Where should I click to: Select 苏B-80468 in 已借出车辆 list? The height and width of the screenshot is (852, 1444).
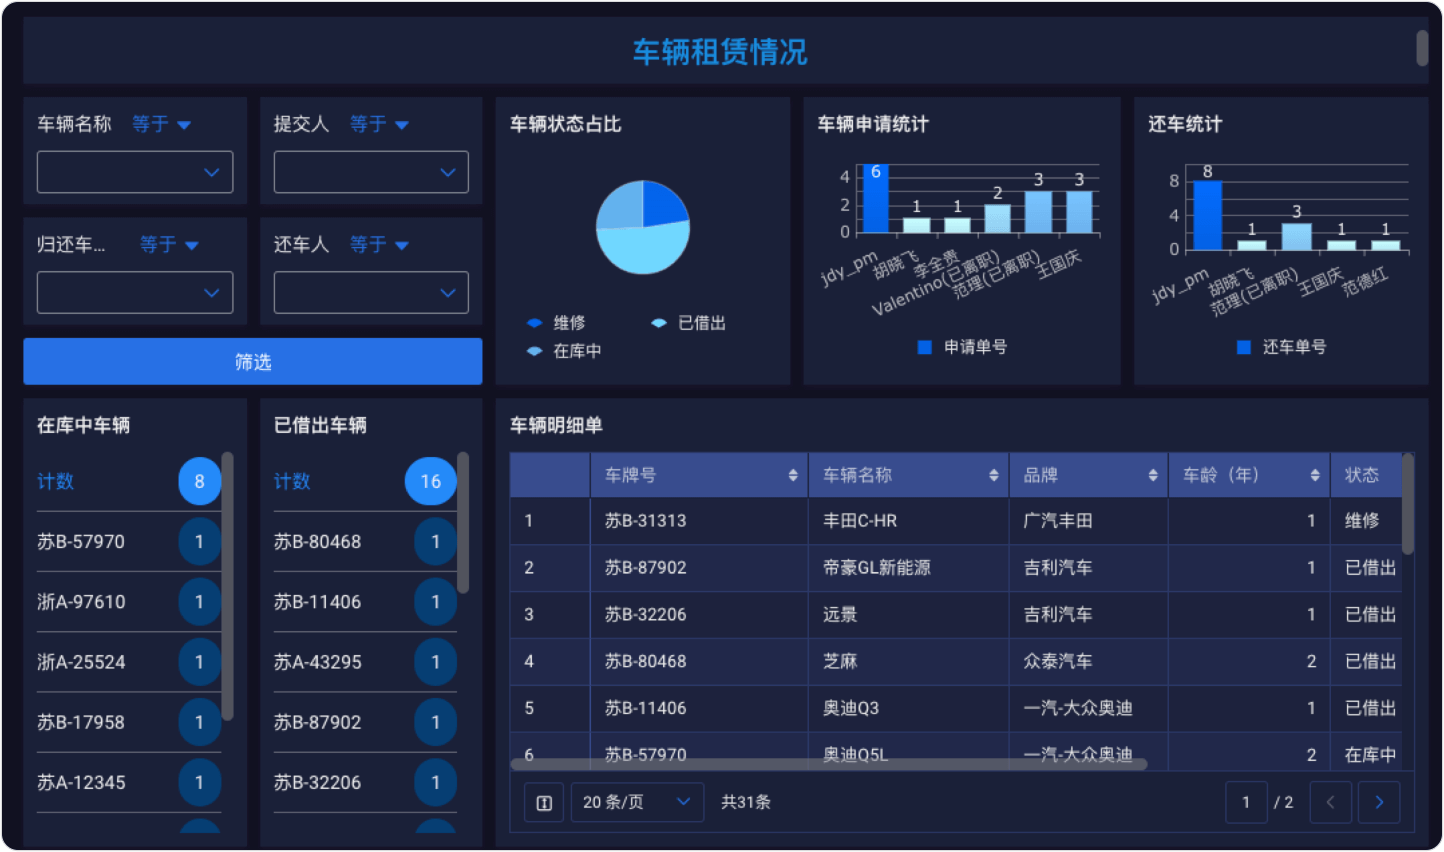coord(317,542)
